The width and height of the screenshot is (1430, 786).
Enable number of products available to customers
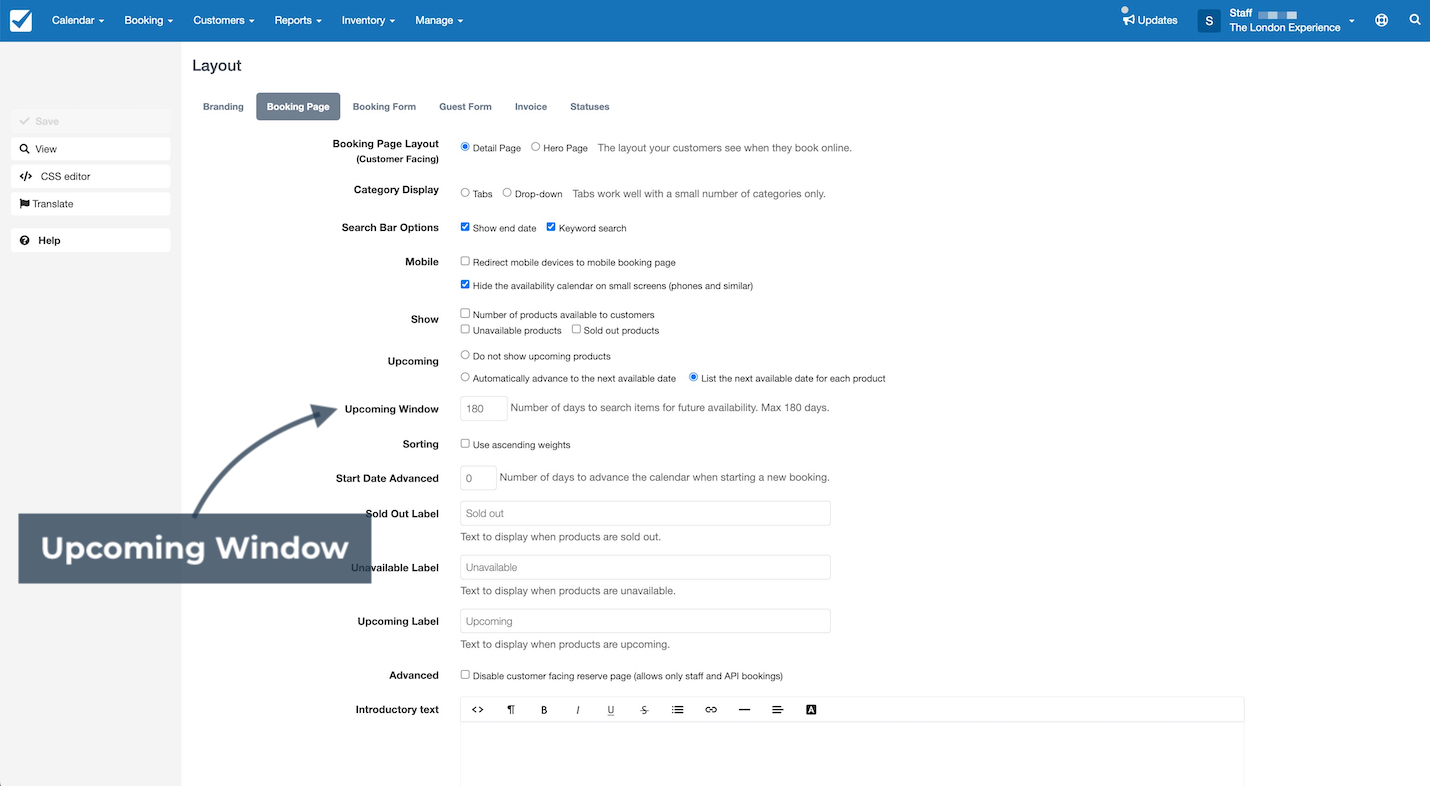click(465, 313)
